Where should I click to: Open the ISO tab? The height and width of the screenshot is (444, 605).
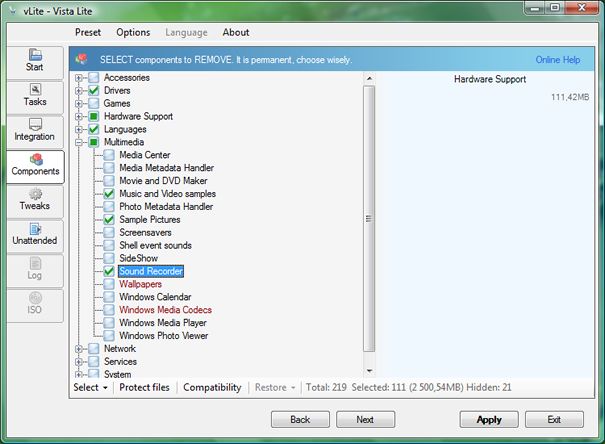(35, 306)
